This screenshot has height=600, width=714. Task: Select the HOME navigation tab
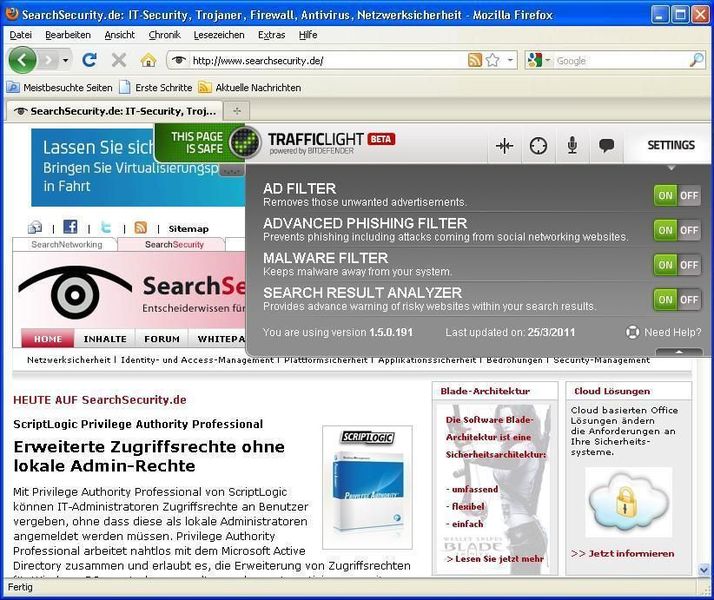48,339
